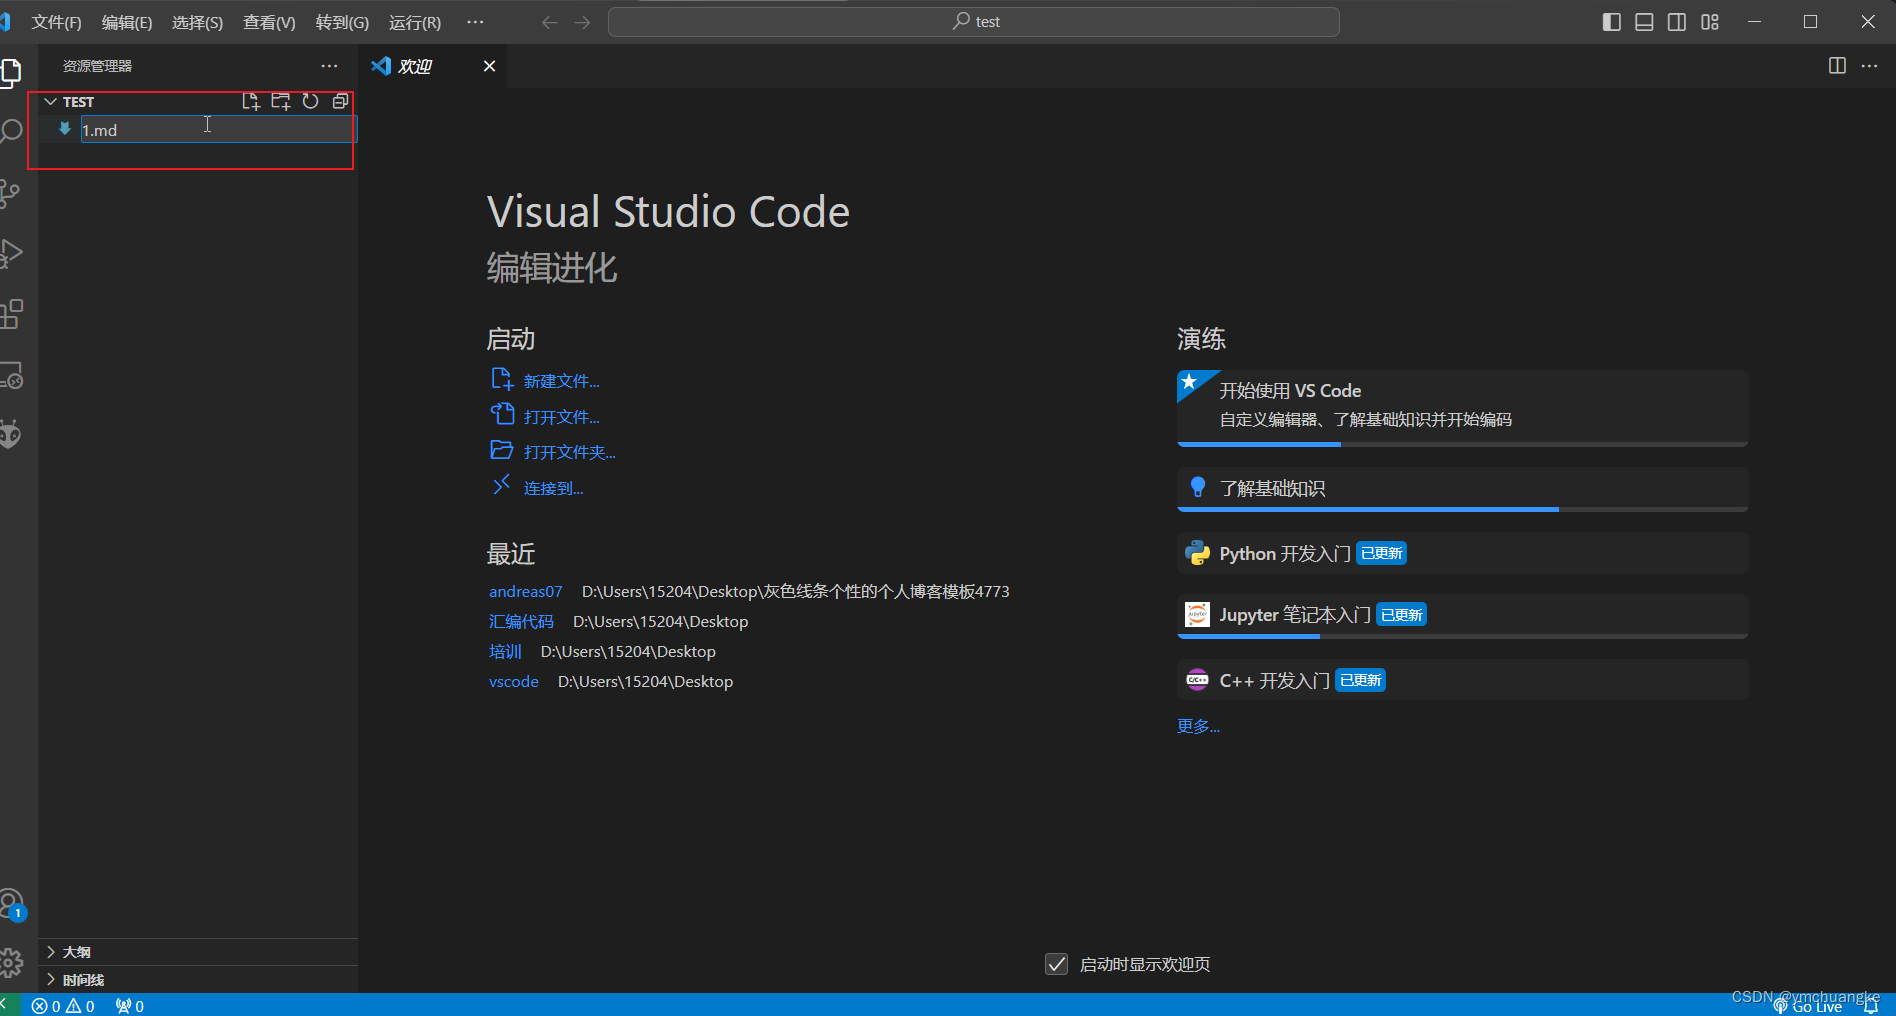Go forward with the navigation arrow
The image size is (1896, 1016).
pyautogui.click(x=583, y=22)
